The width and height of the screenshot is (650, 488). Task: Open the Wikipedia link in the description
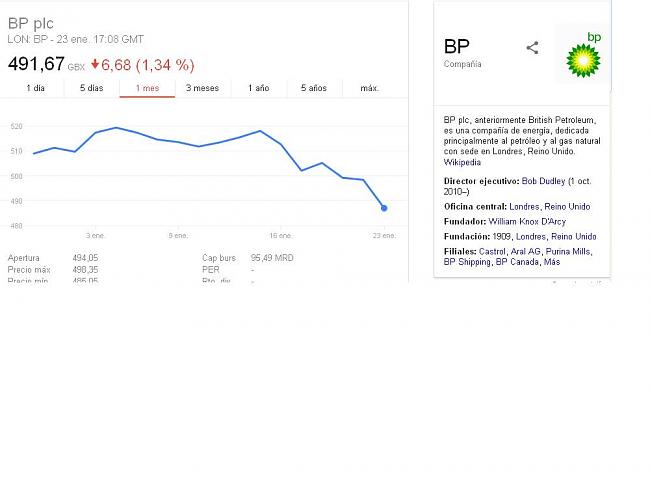point(462,162)
